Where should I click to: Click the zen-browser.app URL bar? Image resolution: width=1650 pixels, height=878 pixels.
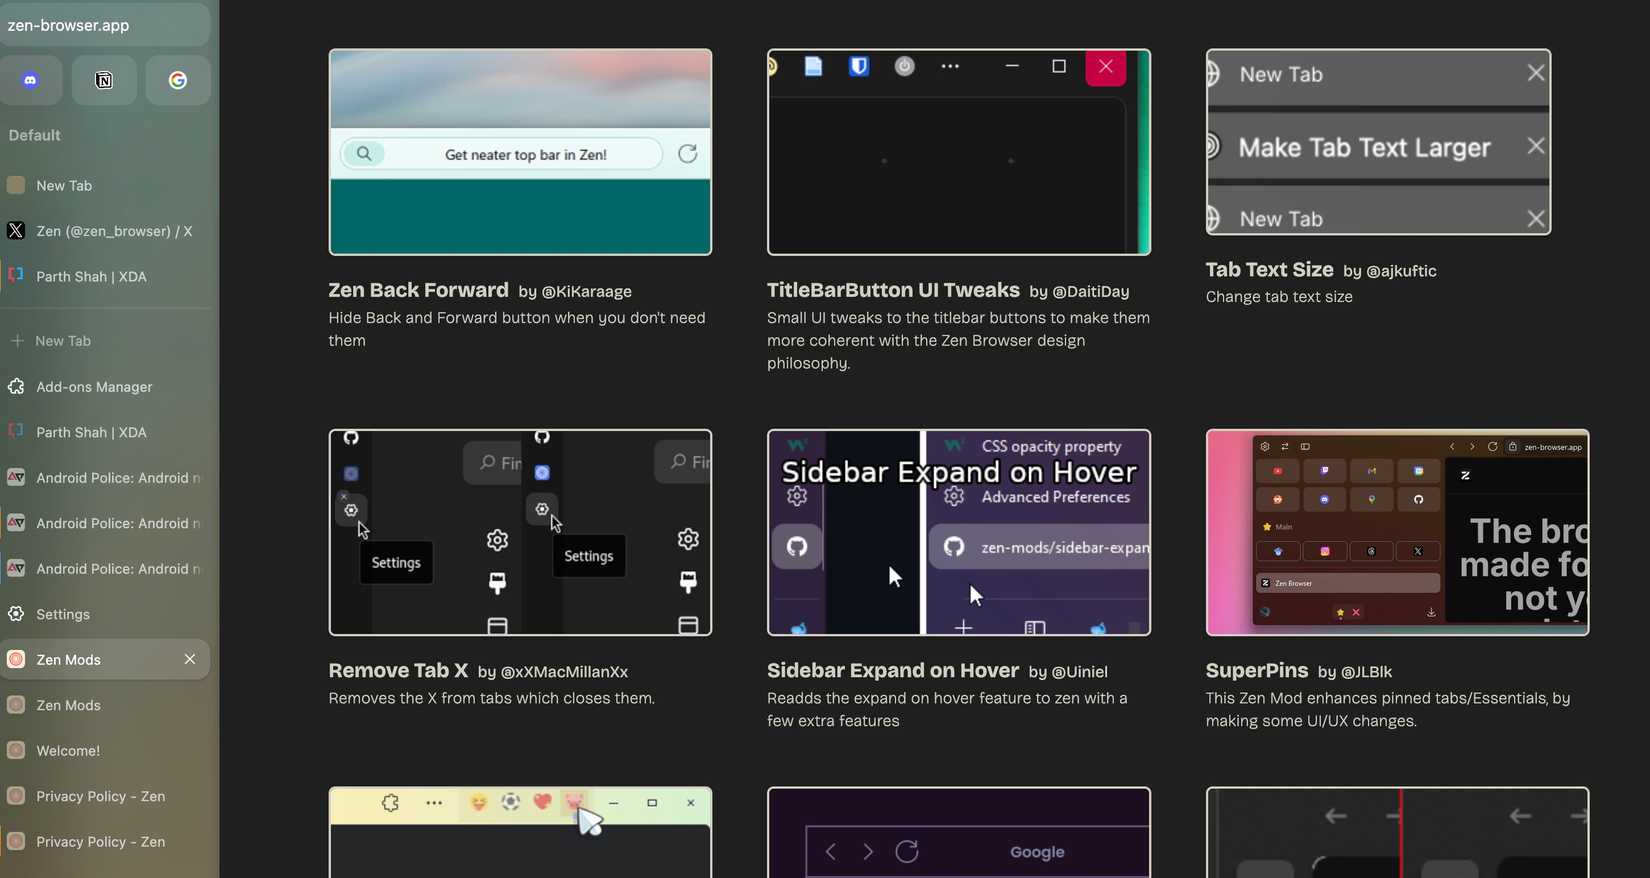point(104,25)
